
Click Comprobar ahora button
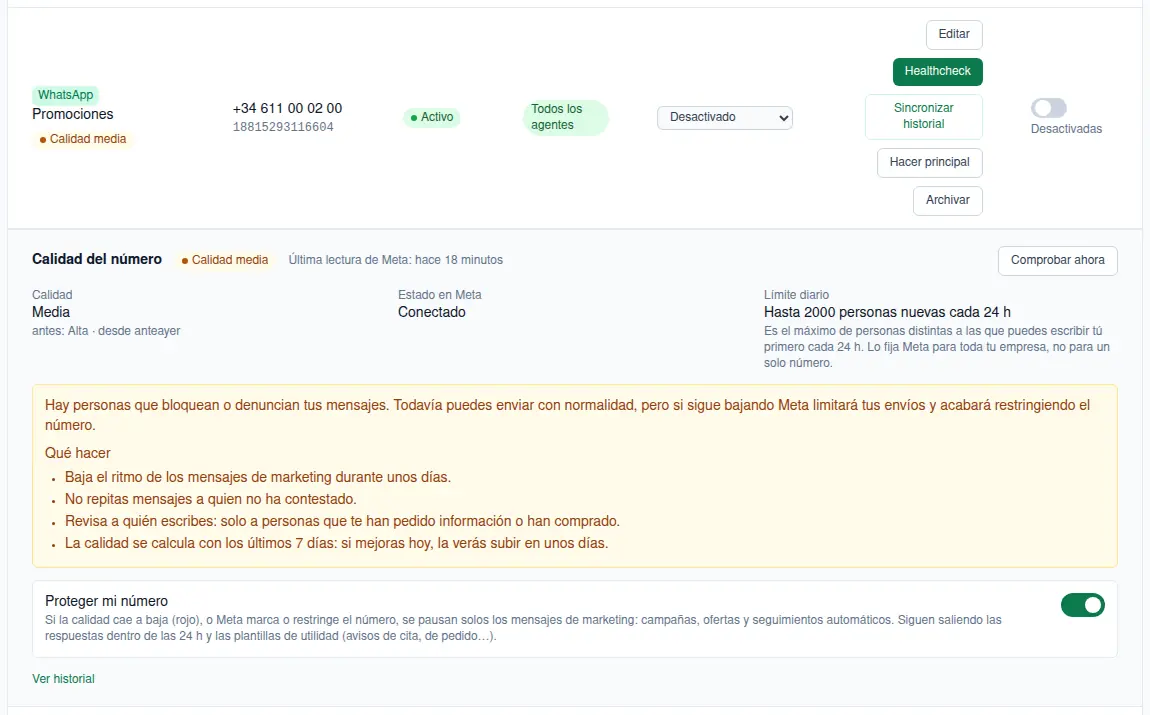pos(1058,260)
